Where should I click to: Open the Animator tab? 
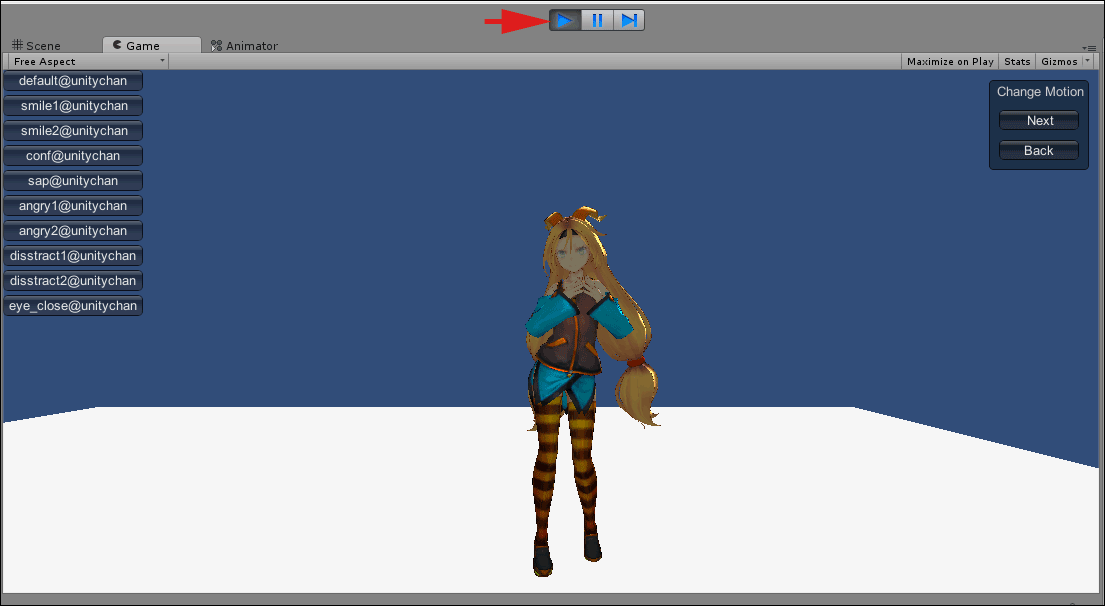coord(245,46)
